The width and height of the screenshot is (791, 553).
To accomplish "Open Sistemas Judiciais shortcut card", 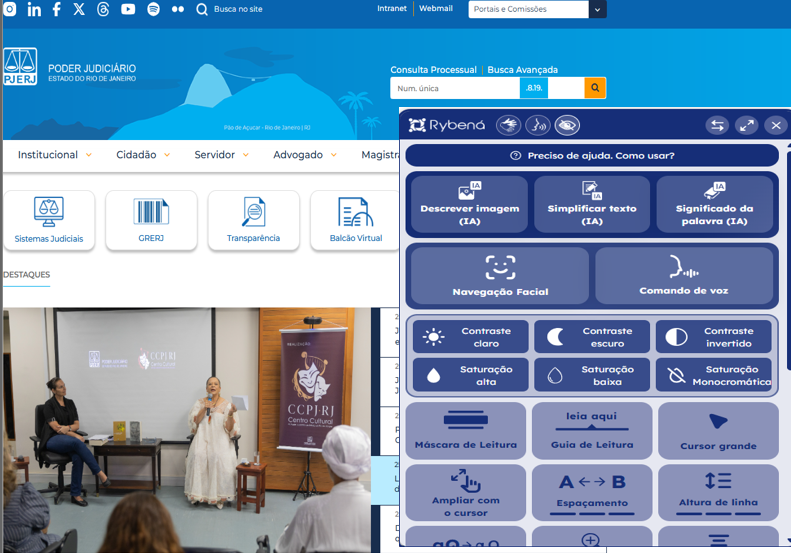I will (x=49, y=220).
